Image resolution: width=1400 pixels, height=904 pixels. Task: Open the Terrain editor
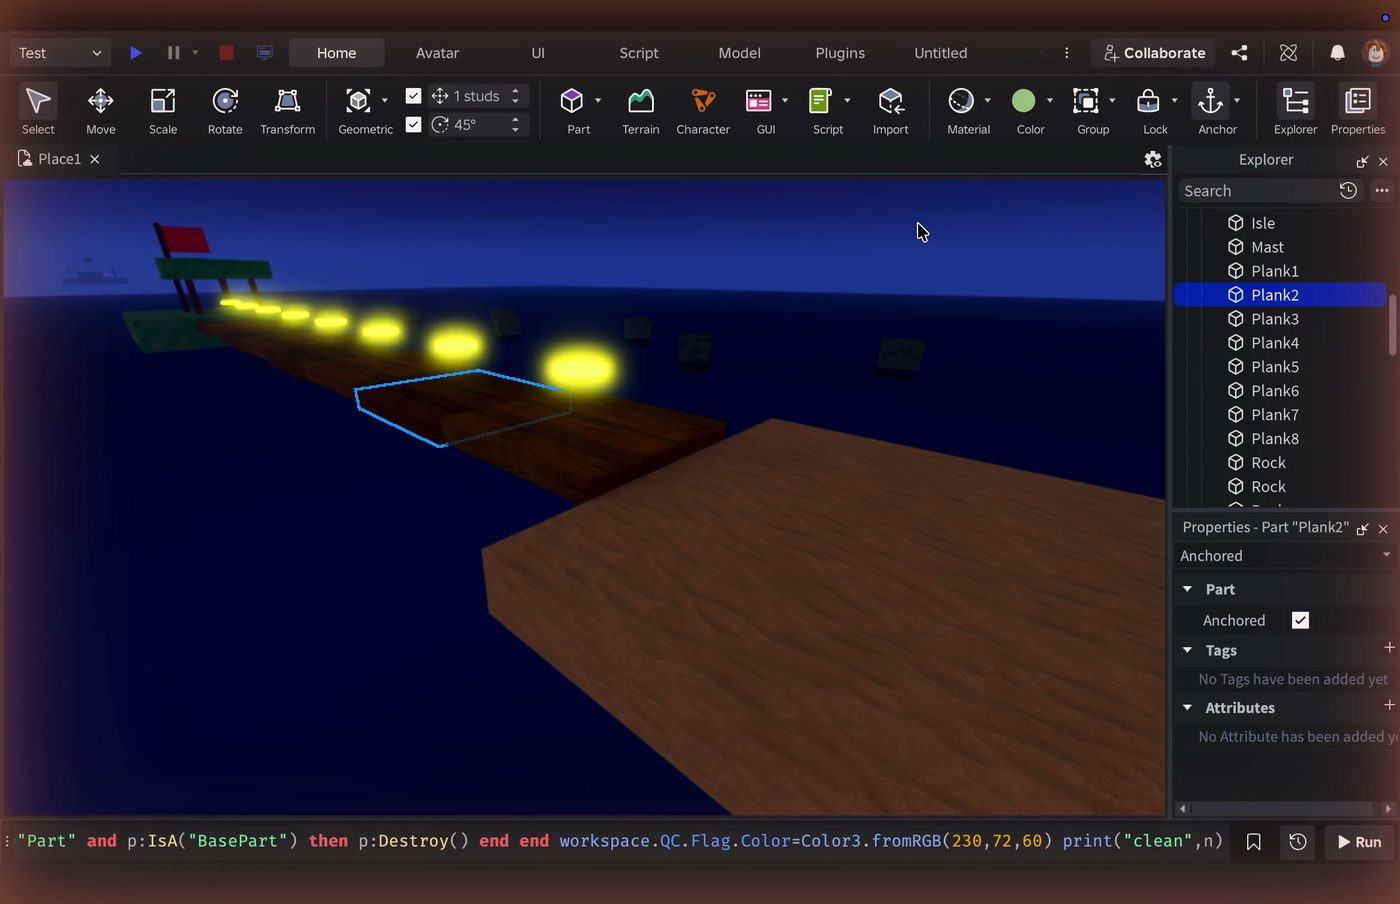(x=641, y=110)
